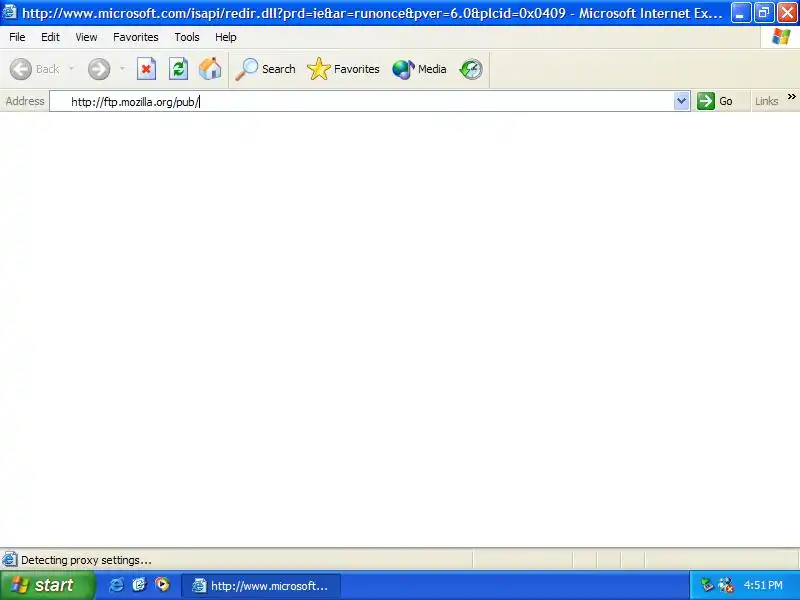Click in the address bar URL field

[x=362, y=102]
